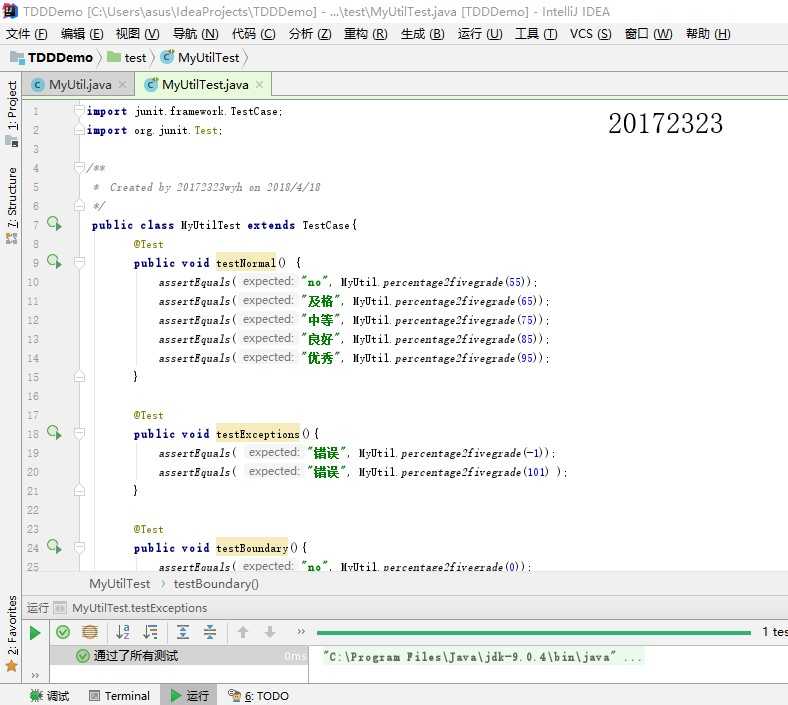The height and width of the screenshot is (705, 788).
Task: Collapse all test results
Action: 210,632
